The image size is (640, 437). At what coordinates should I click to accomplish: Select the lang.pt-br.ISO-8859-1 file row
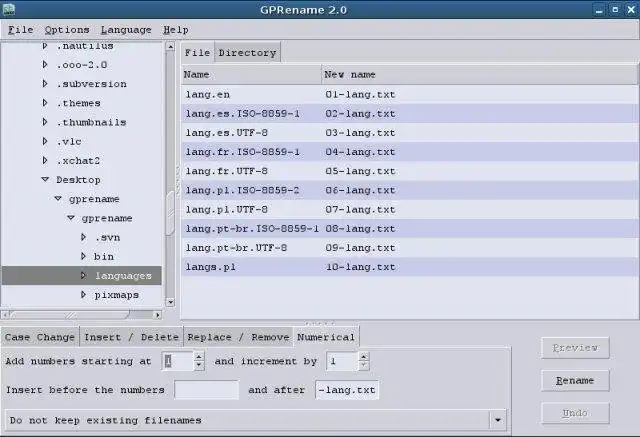[x=410, y=228]
